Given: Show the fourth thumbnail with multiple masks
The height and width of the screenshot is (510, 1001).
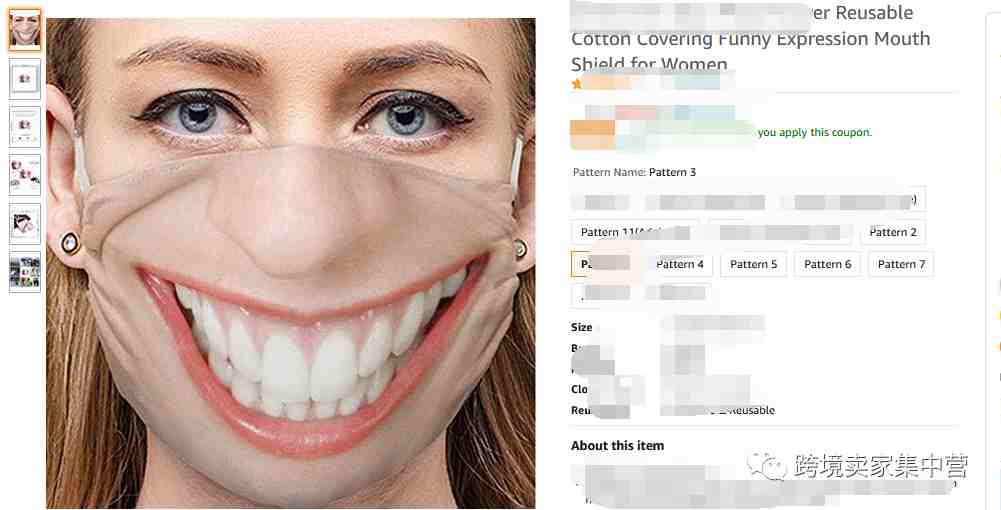Looking at the screenshot, I should click(25, 175).
